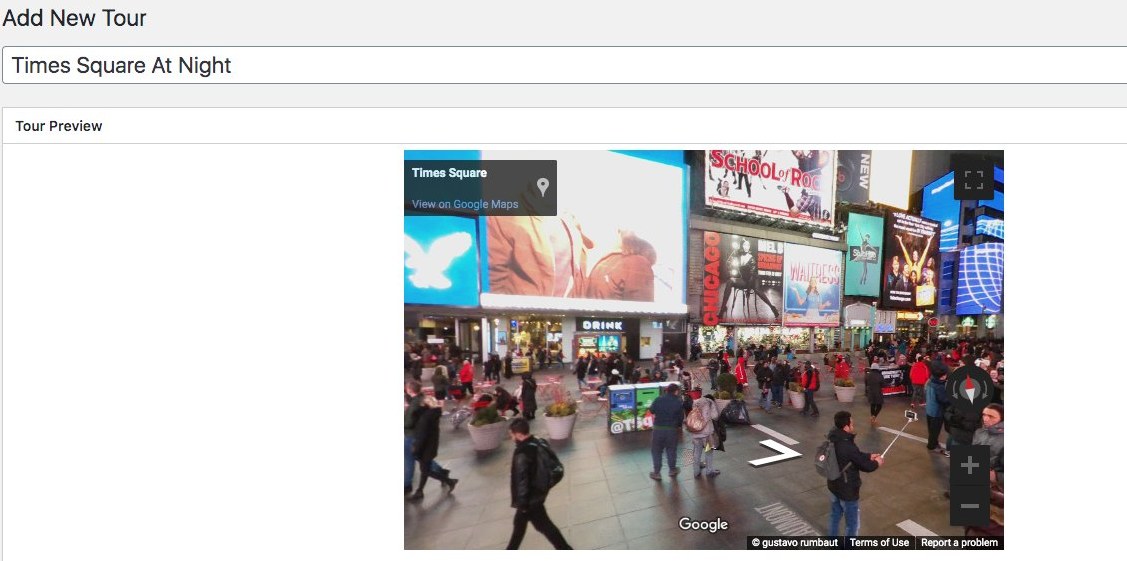Zoom in with the plus button
The image size is (1127, 561).
[x=970, y=465]
